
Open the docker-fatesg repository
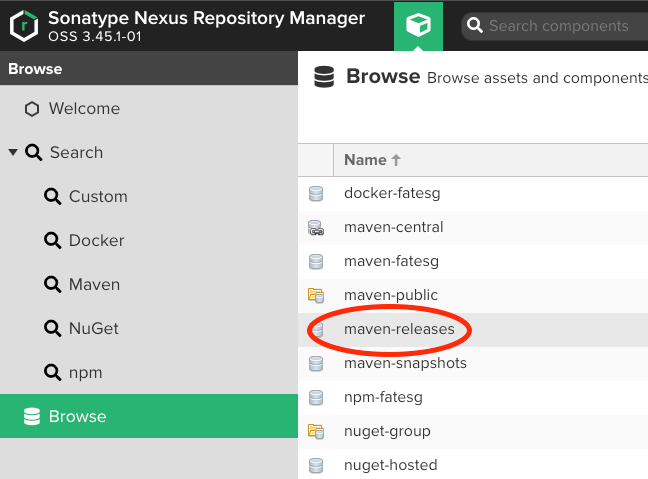coord(391,193)
